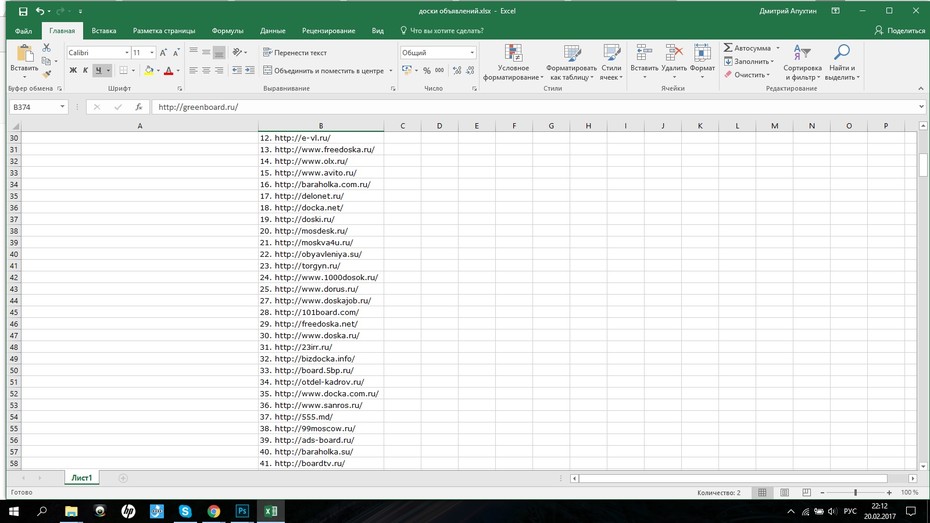930x523 pixels.
Task: Open number format Общий dropdown
Action: pyautogui.click(x=472, y=53)
